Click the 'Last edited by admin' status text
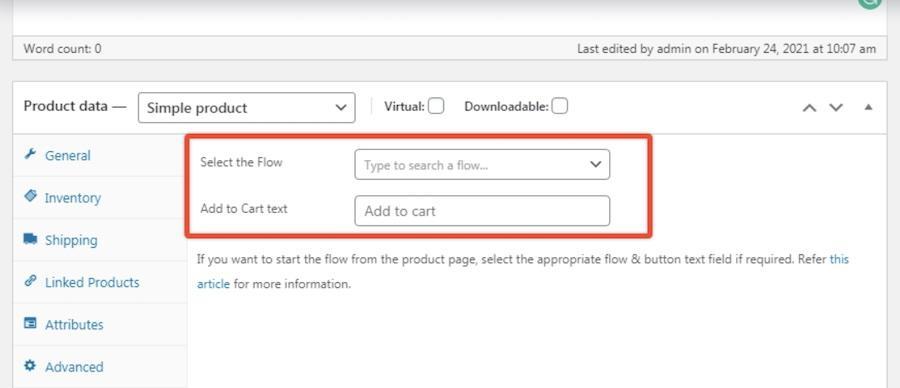 pos(727,49)
